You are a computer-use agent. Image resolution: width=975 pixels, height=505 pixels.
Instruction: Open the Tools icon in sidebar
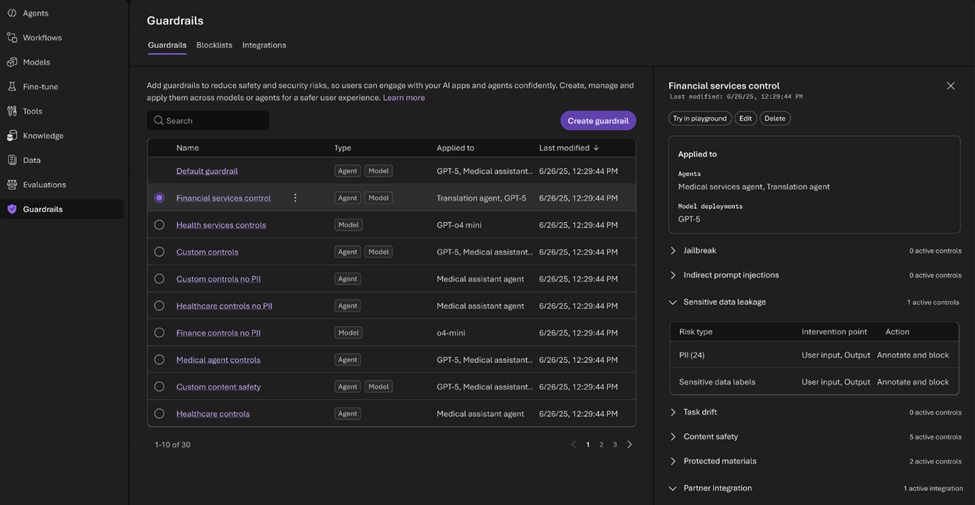(x=12, y=111)
